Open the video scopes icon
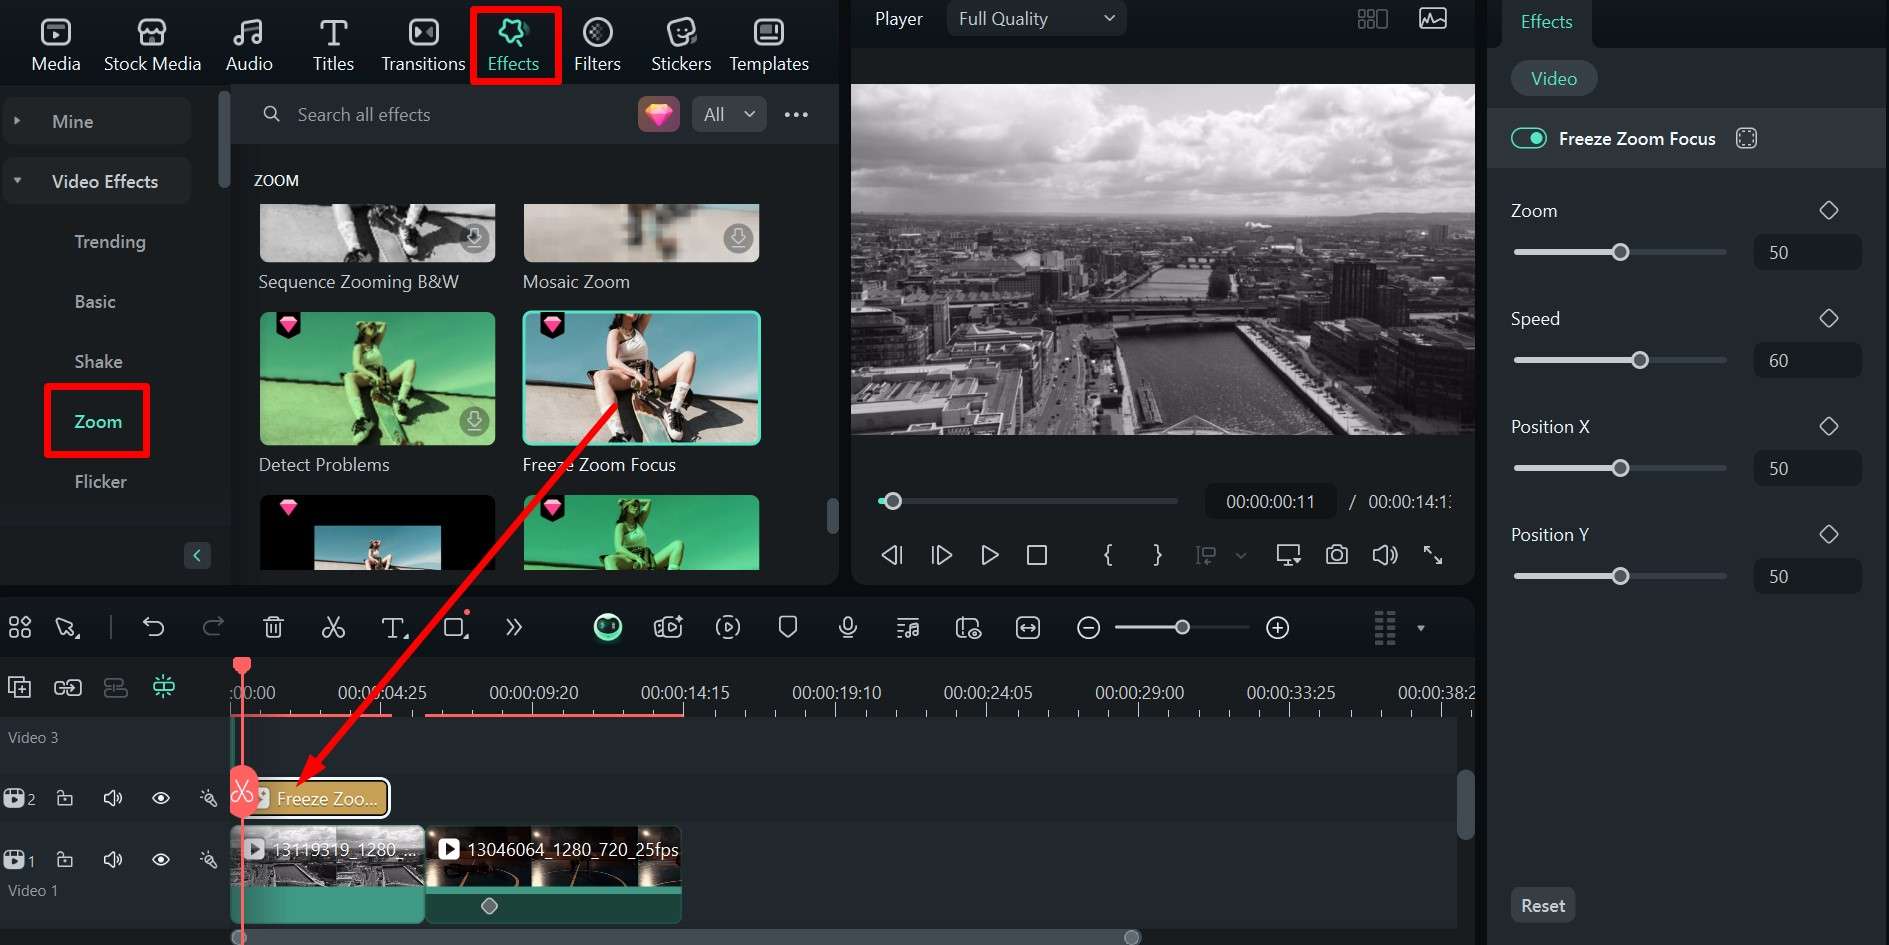This screenshot has width=1889, height=945. click(1433, 19)
